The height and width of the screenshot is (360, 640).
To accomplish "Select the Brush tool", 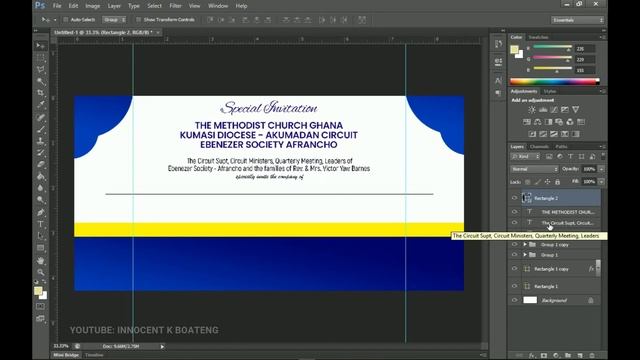I will tap(40, 129).
